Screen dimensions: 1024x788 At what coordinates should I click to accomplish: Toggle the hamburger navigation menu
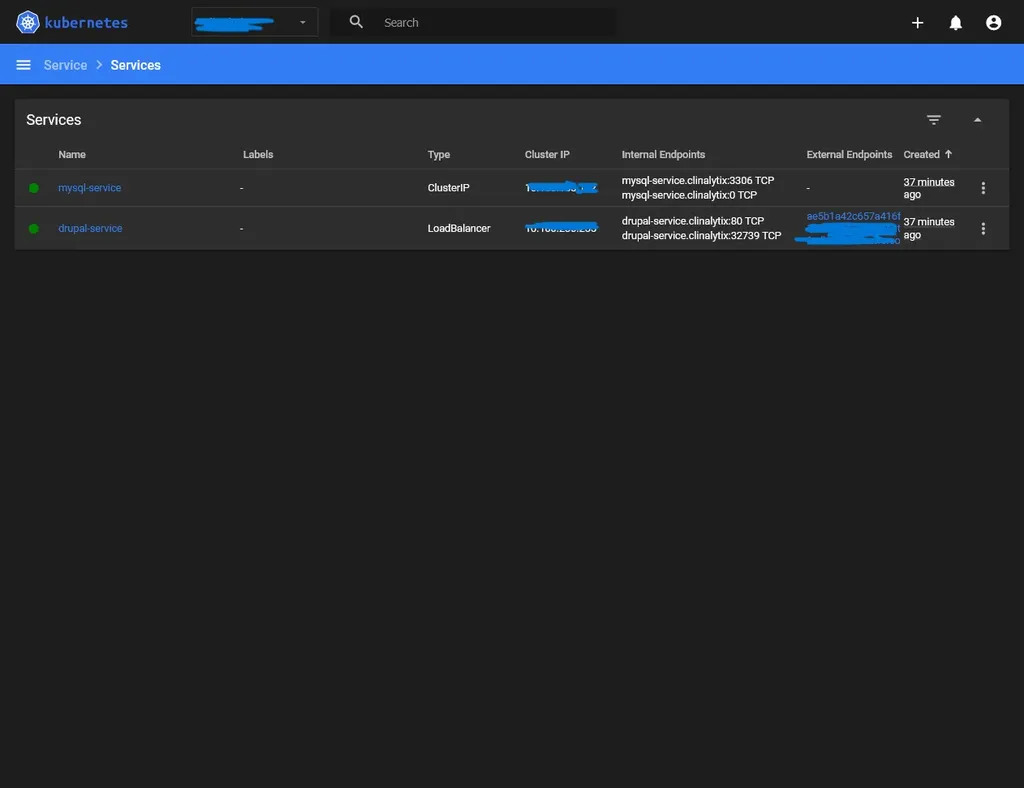(24, 65)
